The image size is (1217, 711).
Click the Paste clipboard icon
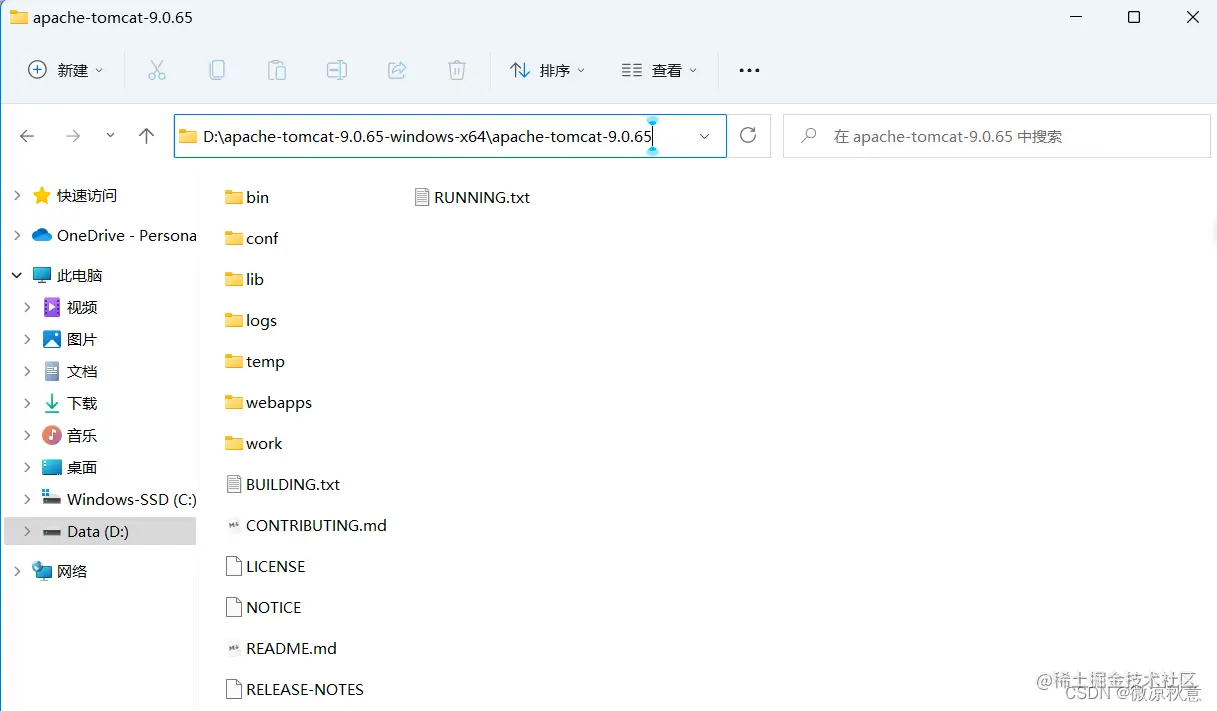click(x=276, y=70)
